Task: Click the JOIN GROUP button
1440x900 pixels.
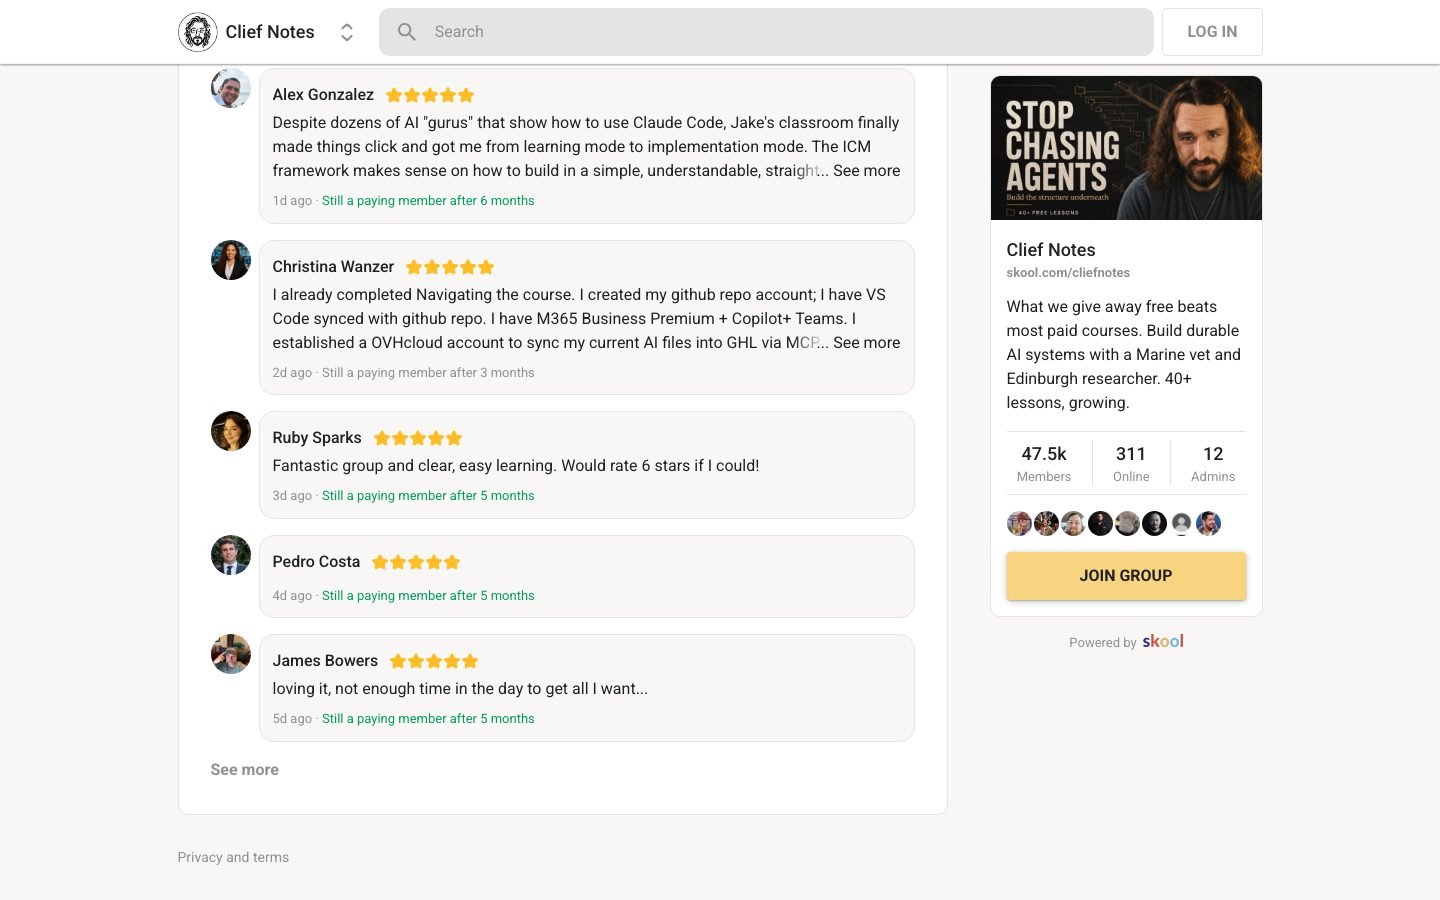Action: click(x=1126, y=576)
